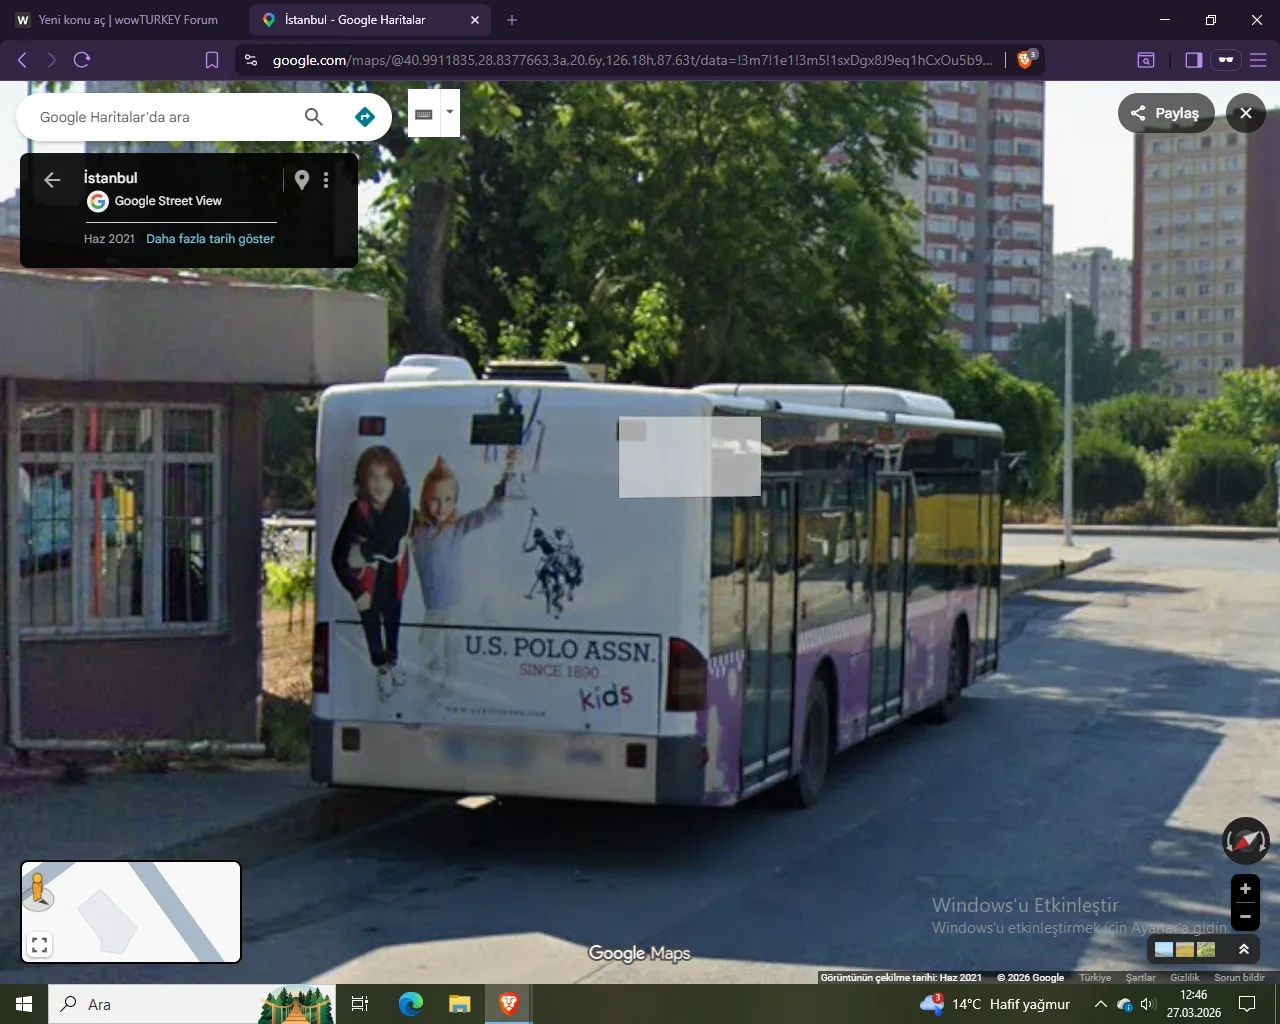Screen dimensions: 1280x1024
Task: Click the location pin icon in İstanbul panel
Action: coord(301,180)
